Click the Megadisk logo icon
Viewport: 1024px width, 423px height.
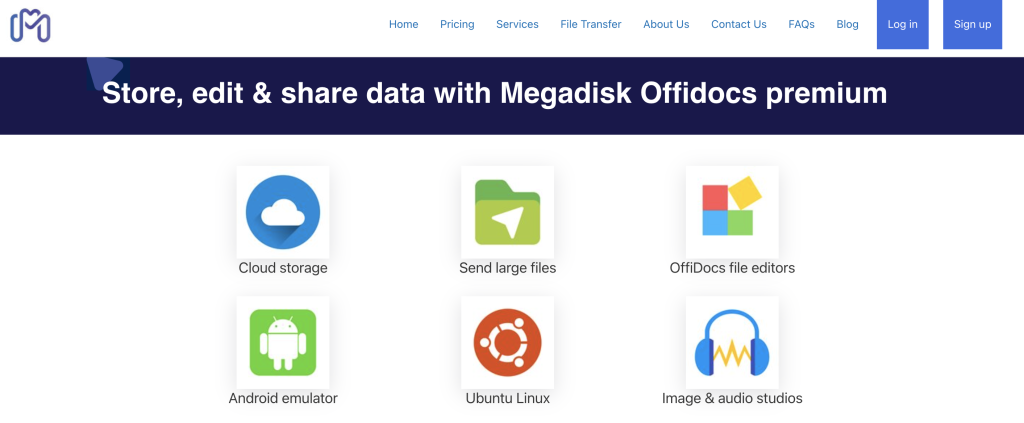(30, 25)
